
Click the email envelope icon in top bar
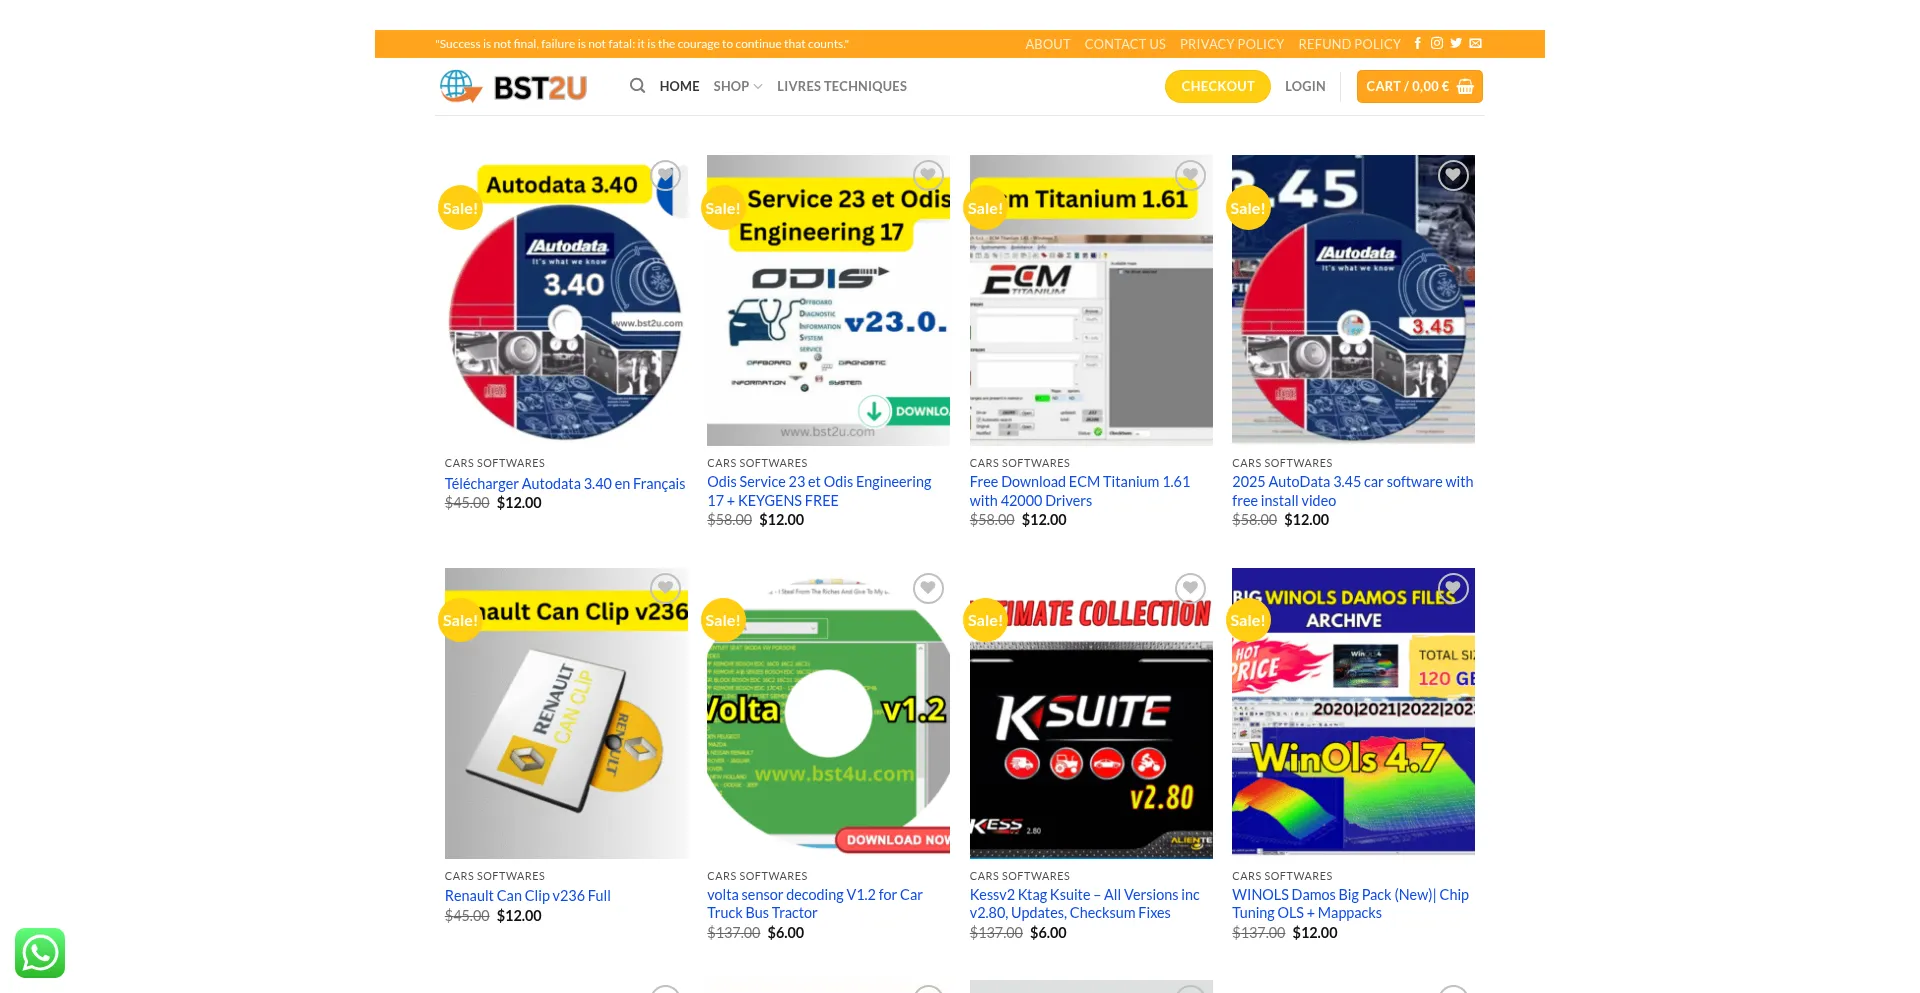click(x=1476, y=43)
